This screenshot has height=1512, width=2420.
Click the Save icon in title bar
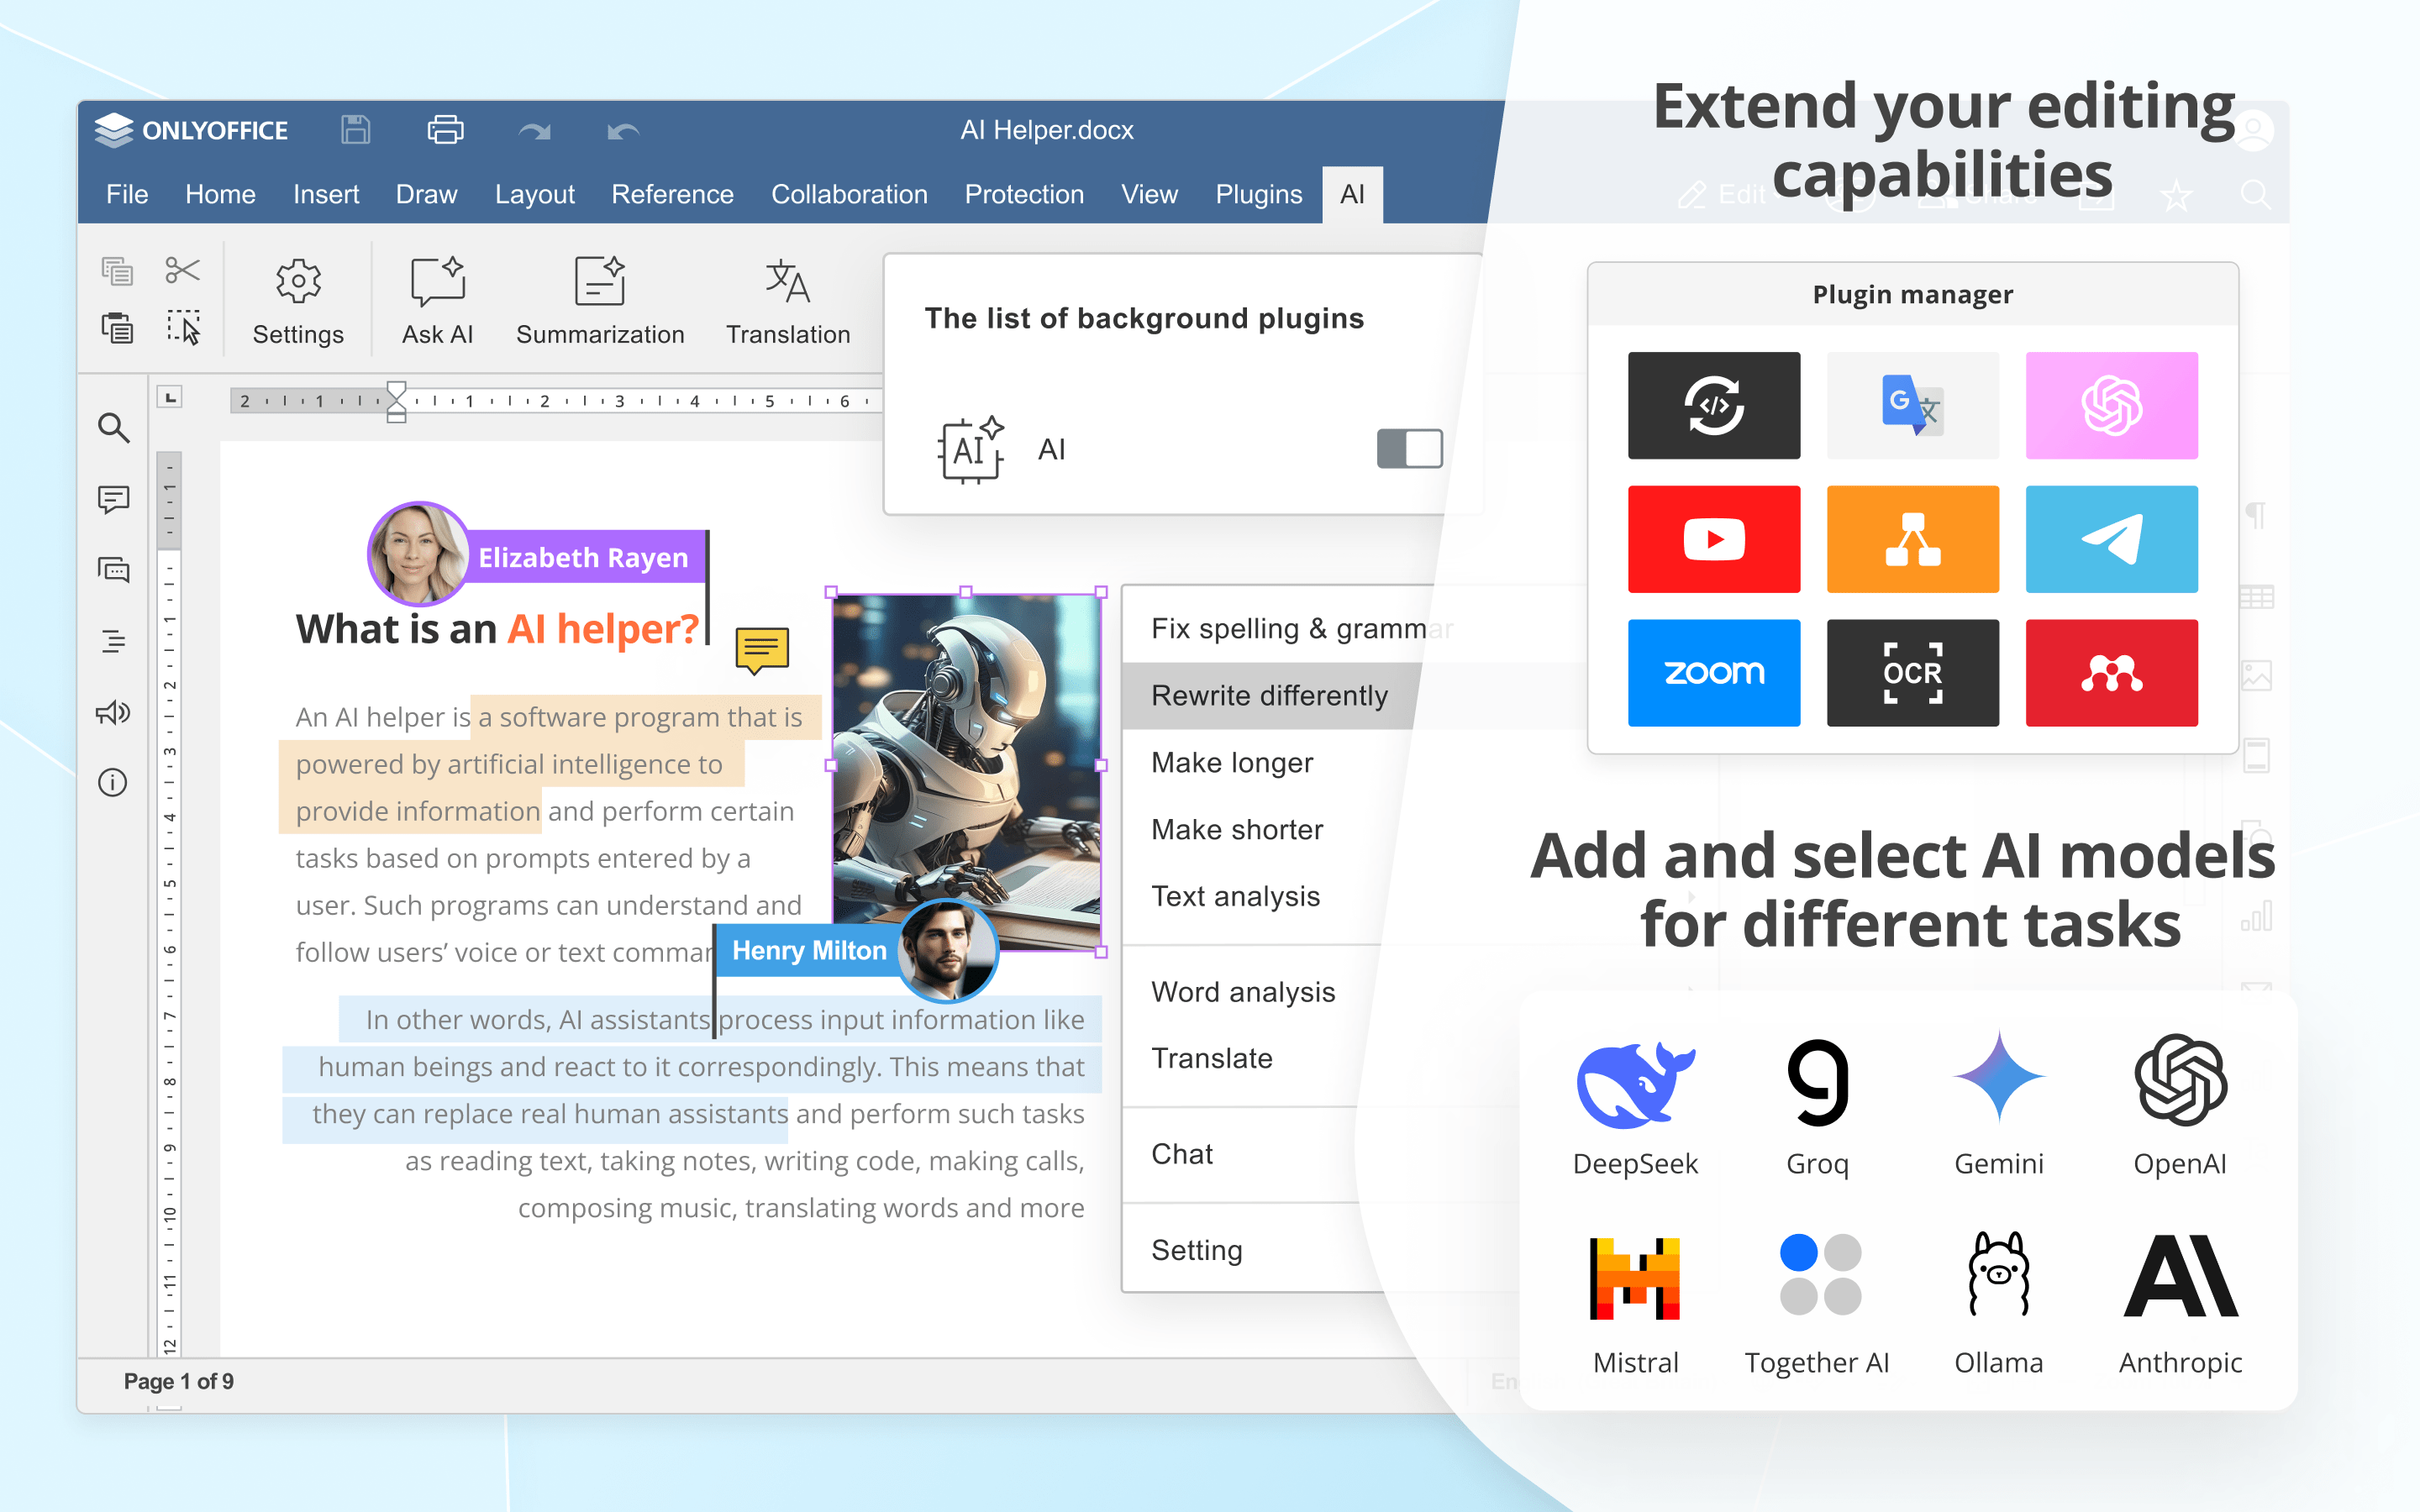(355, 130)
